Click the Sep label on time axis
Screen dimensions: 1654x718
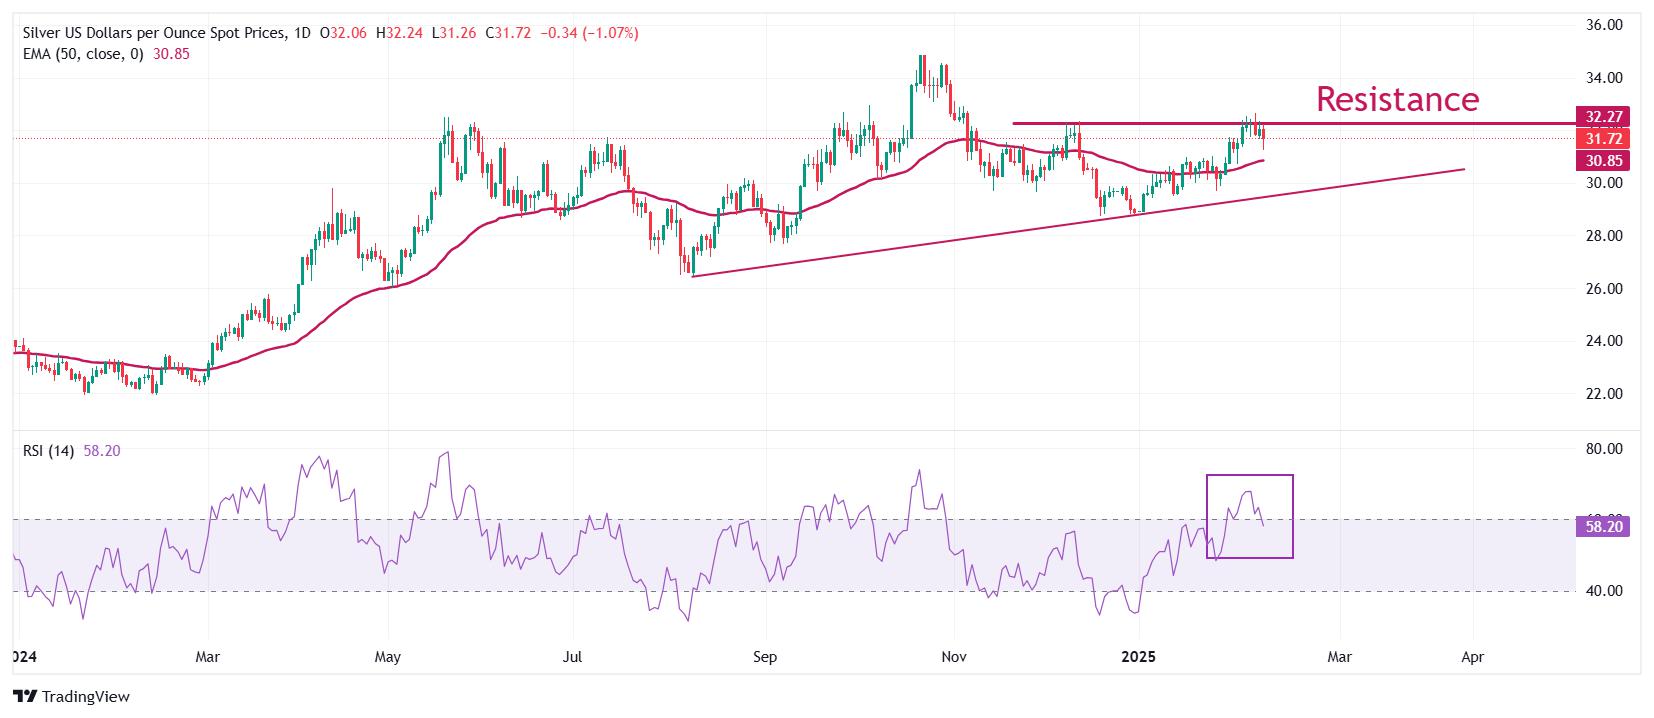[x=765, y=657]
